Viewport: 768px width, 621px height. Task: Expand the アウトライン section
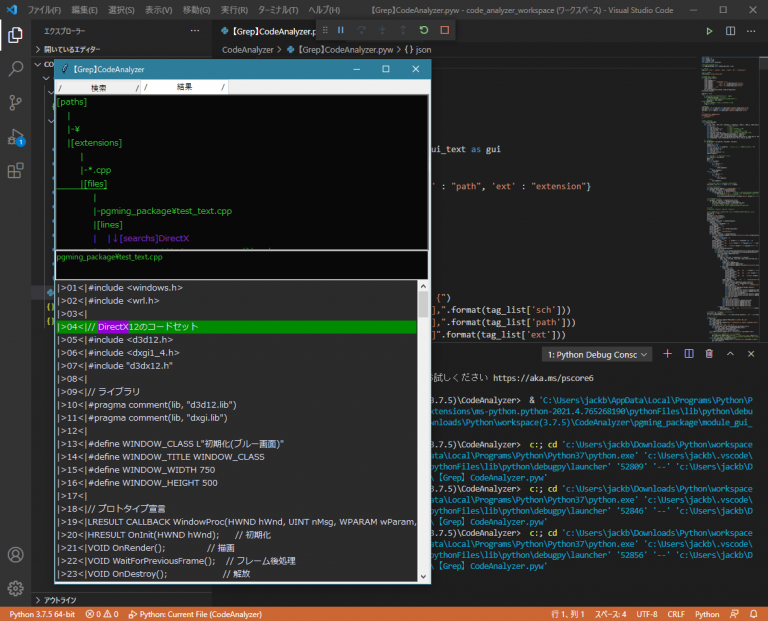(60, 599)
